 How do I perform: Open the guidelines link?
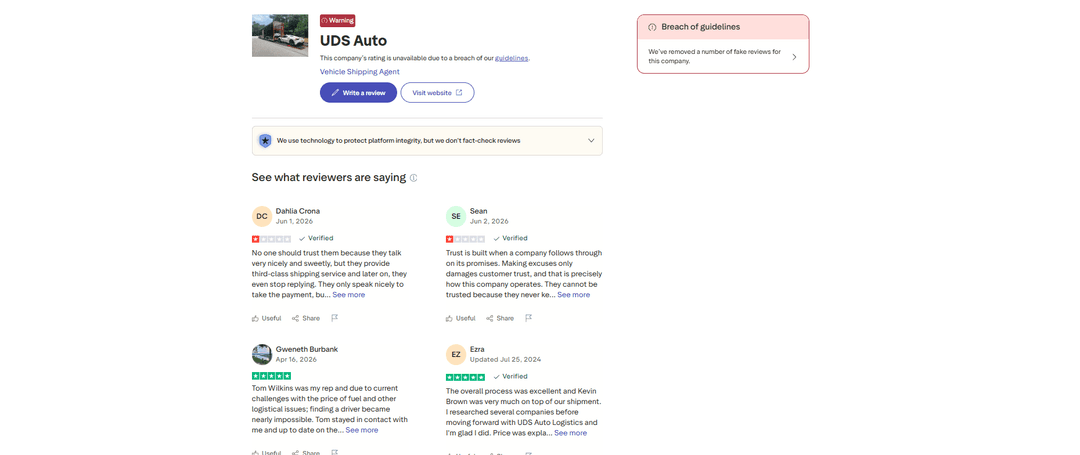pyautogui.click(x=511, y=58)
